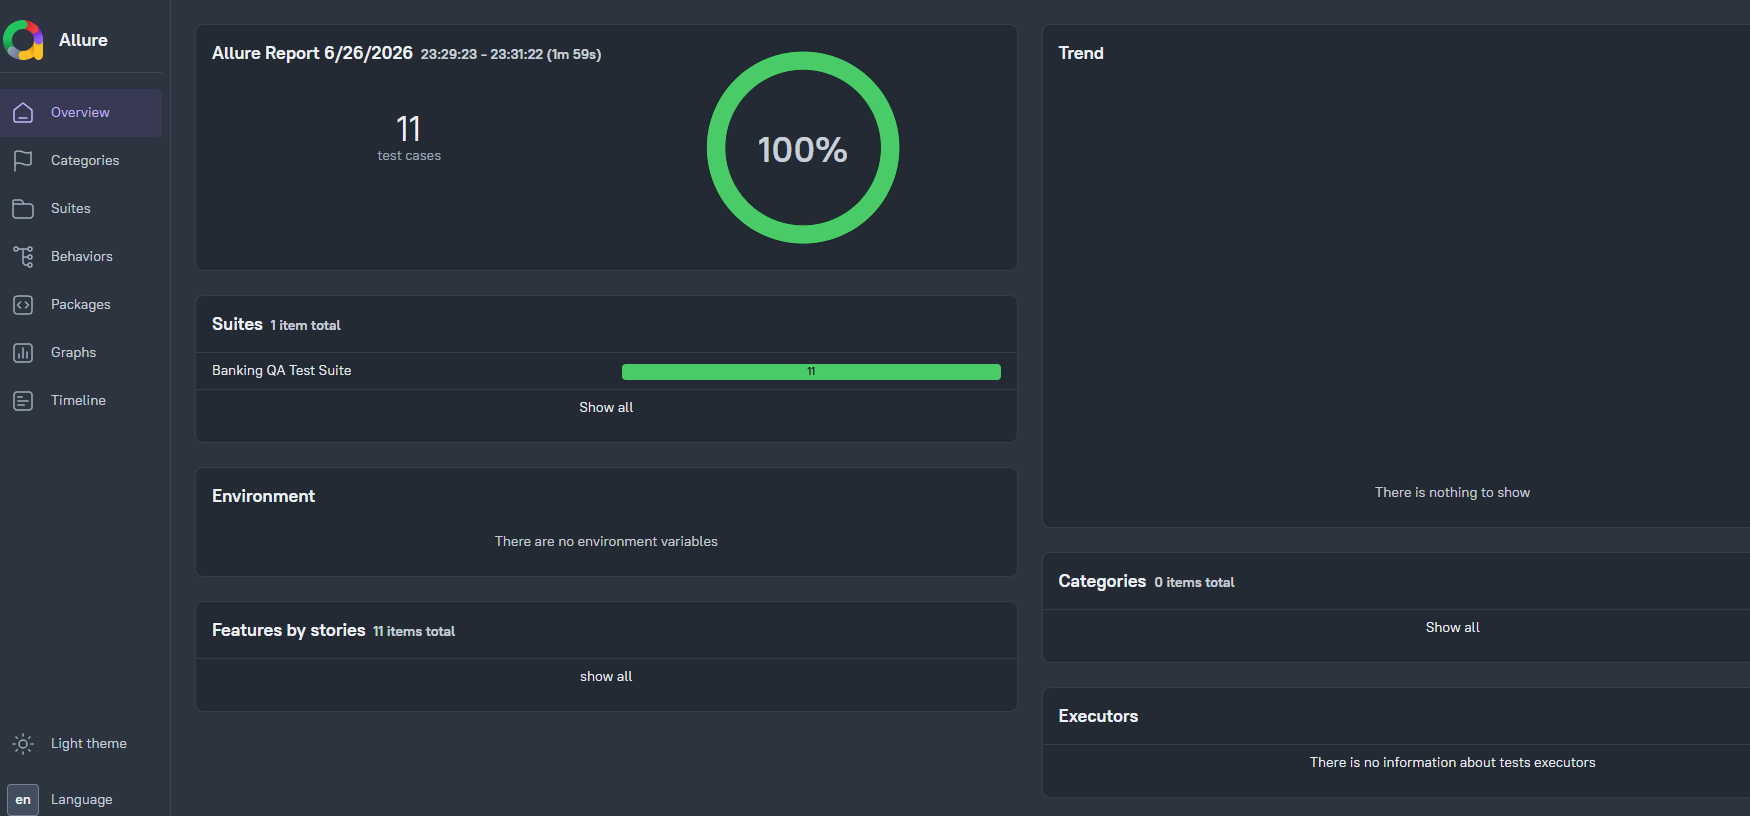This screenshot has width=1750, height=816.
Task: Expand Features by stories show all
Action: pyautogui.click(x=606, y=677)
